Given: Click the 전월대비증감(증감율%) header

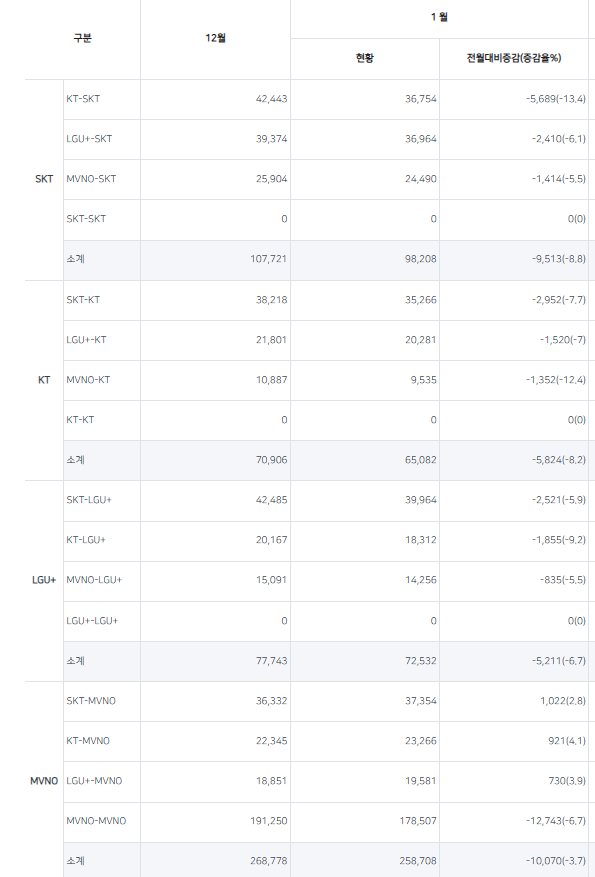Looking at the screenshot, I should tap(514, 58).
